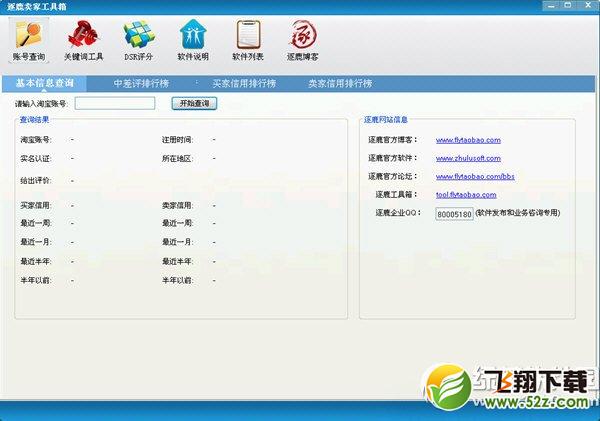Click the 逐鹿官方软件 label

(392, 158)
